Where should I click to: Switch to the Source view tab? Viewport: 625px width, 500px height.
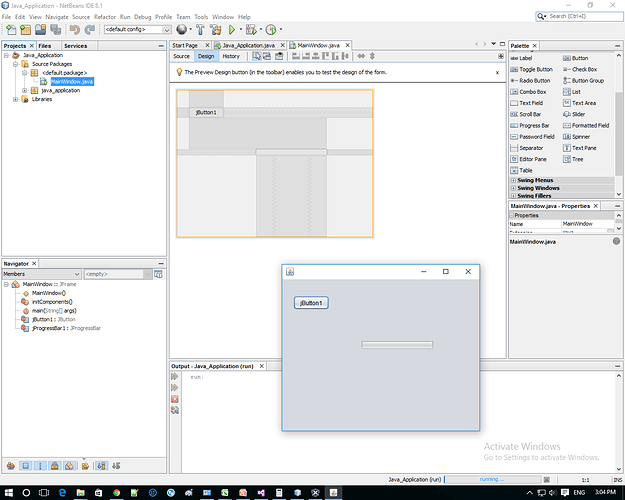181,57
